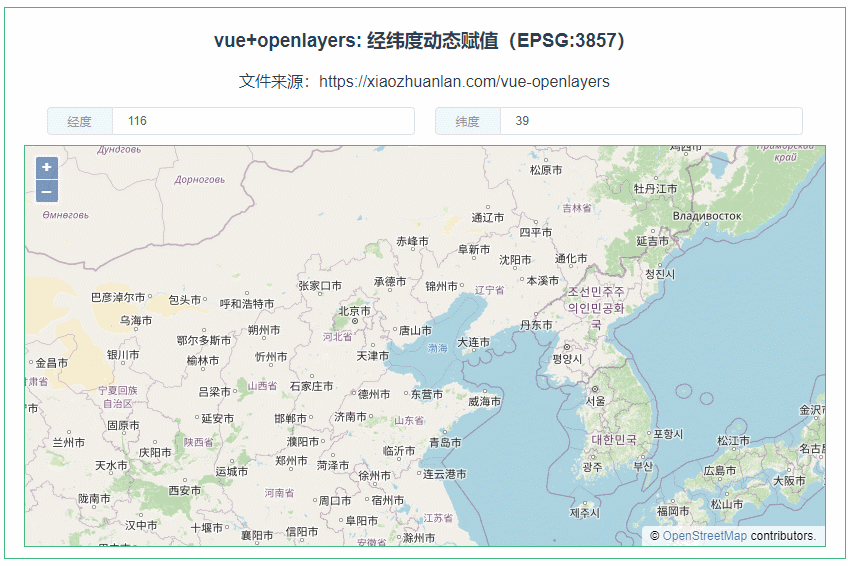Click the 제주시 label on map

coord(585,513)
